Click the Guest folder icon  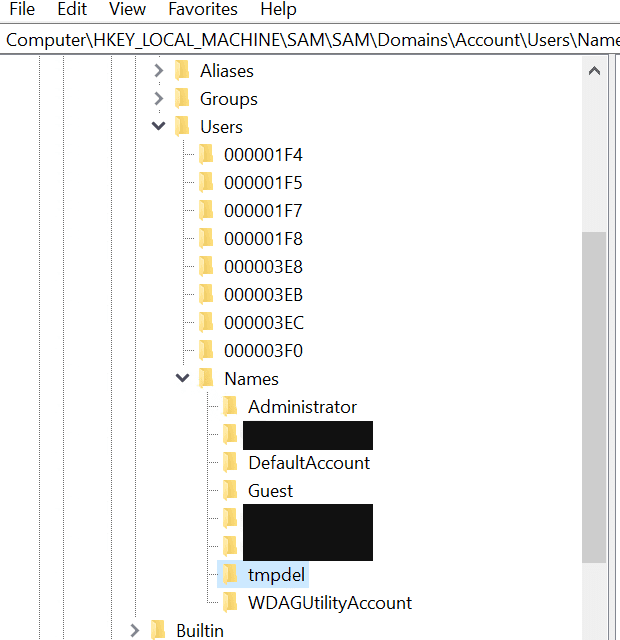(x=230, y=491)
